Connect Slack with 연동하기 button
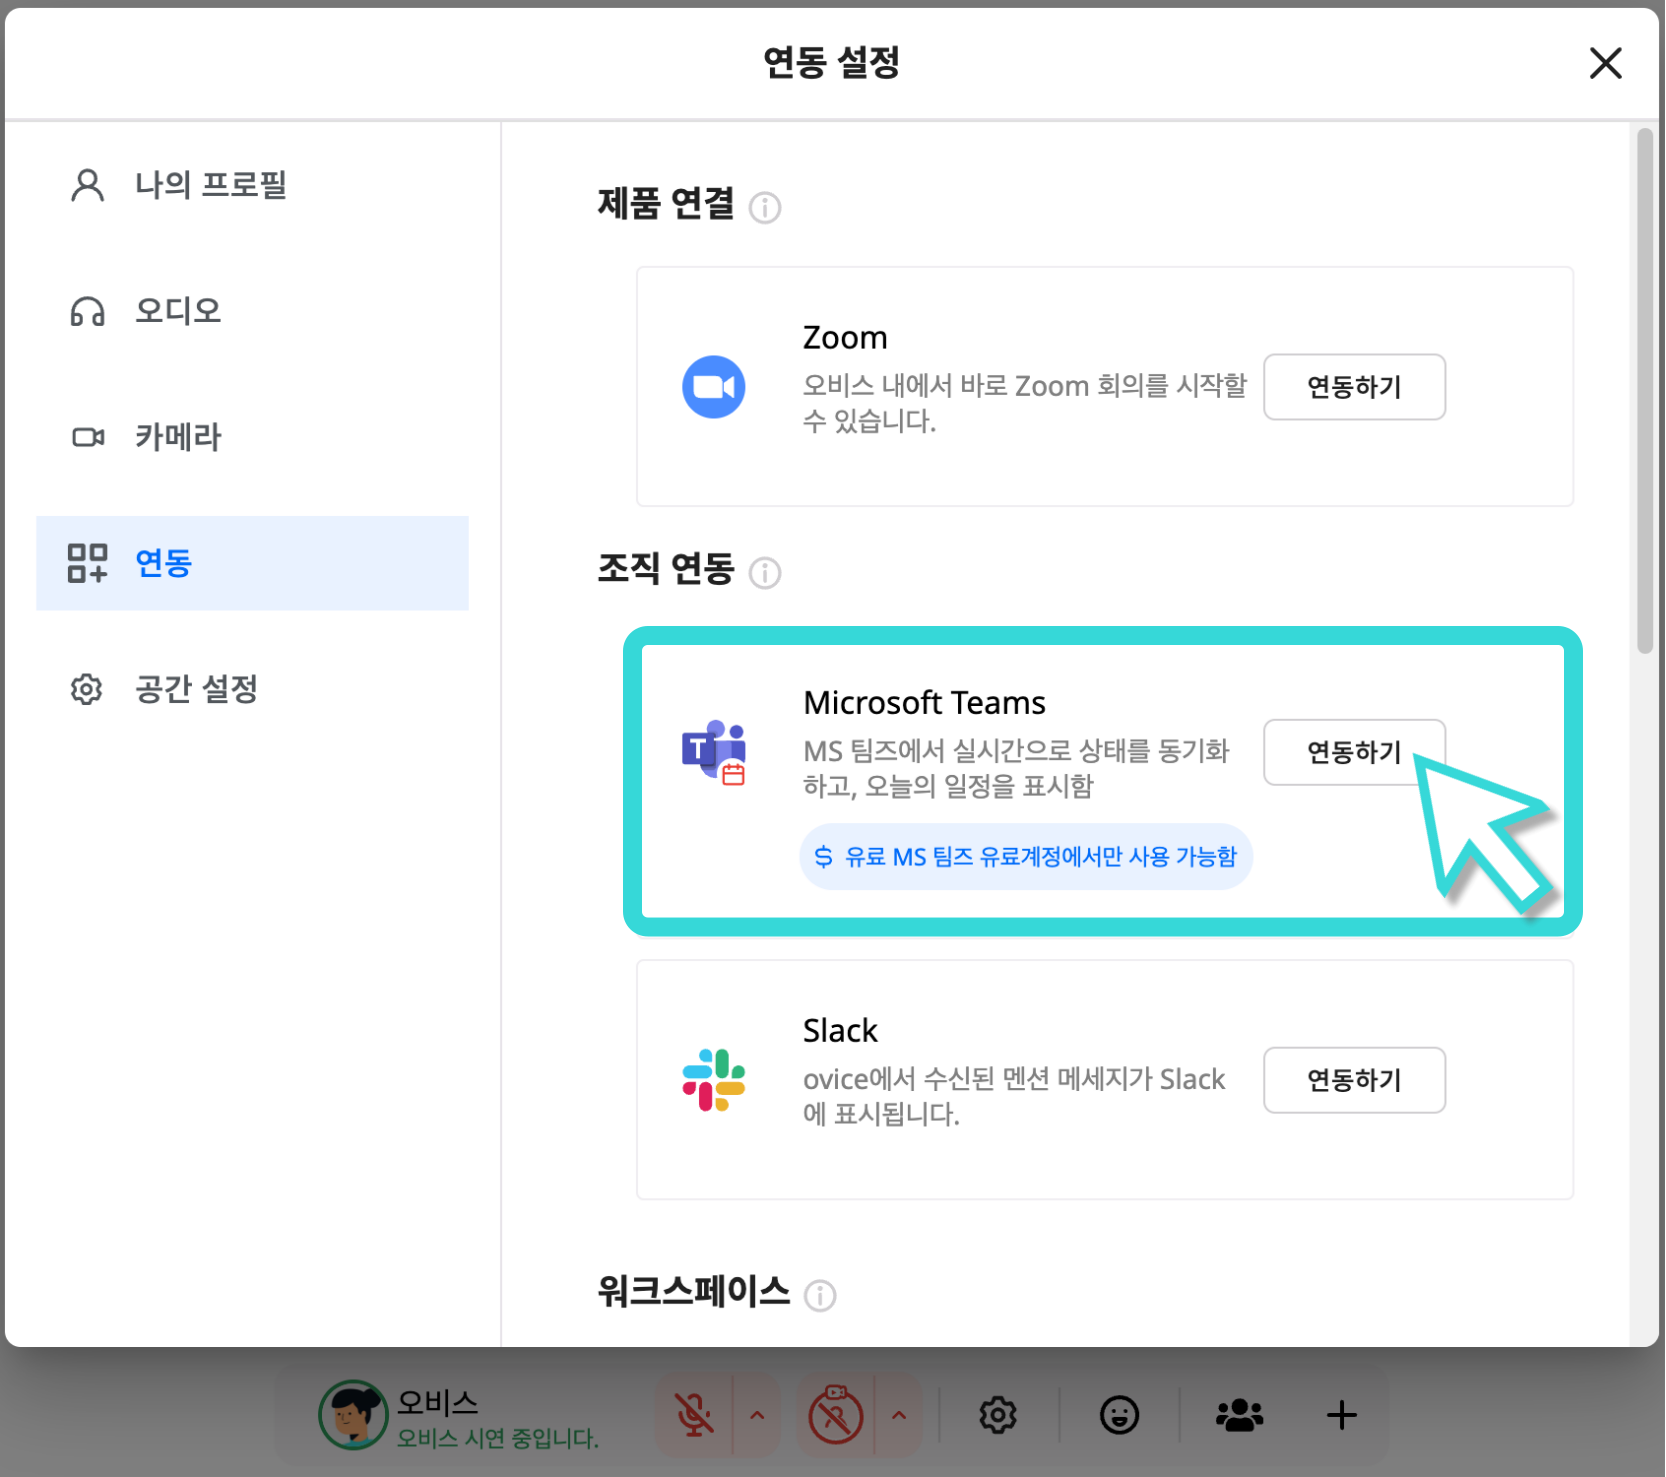 coord(1354,1080)
